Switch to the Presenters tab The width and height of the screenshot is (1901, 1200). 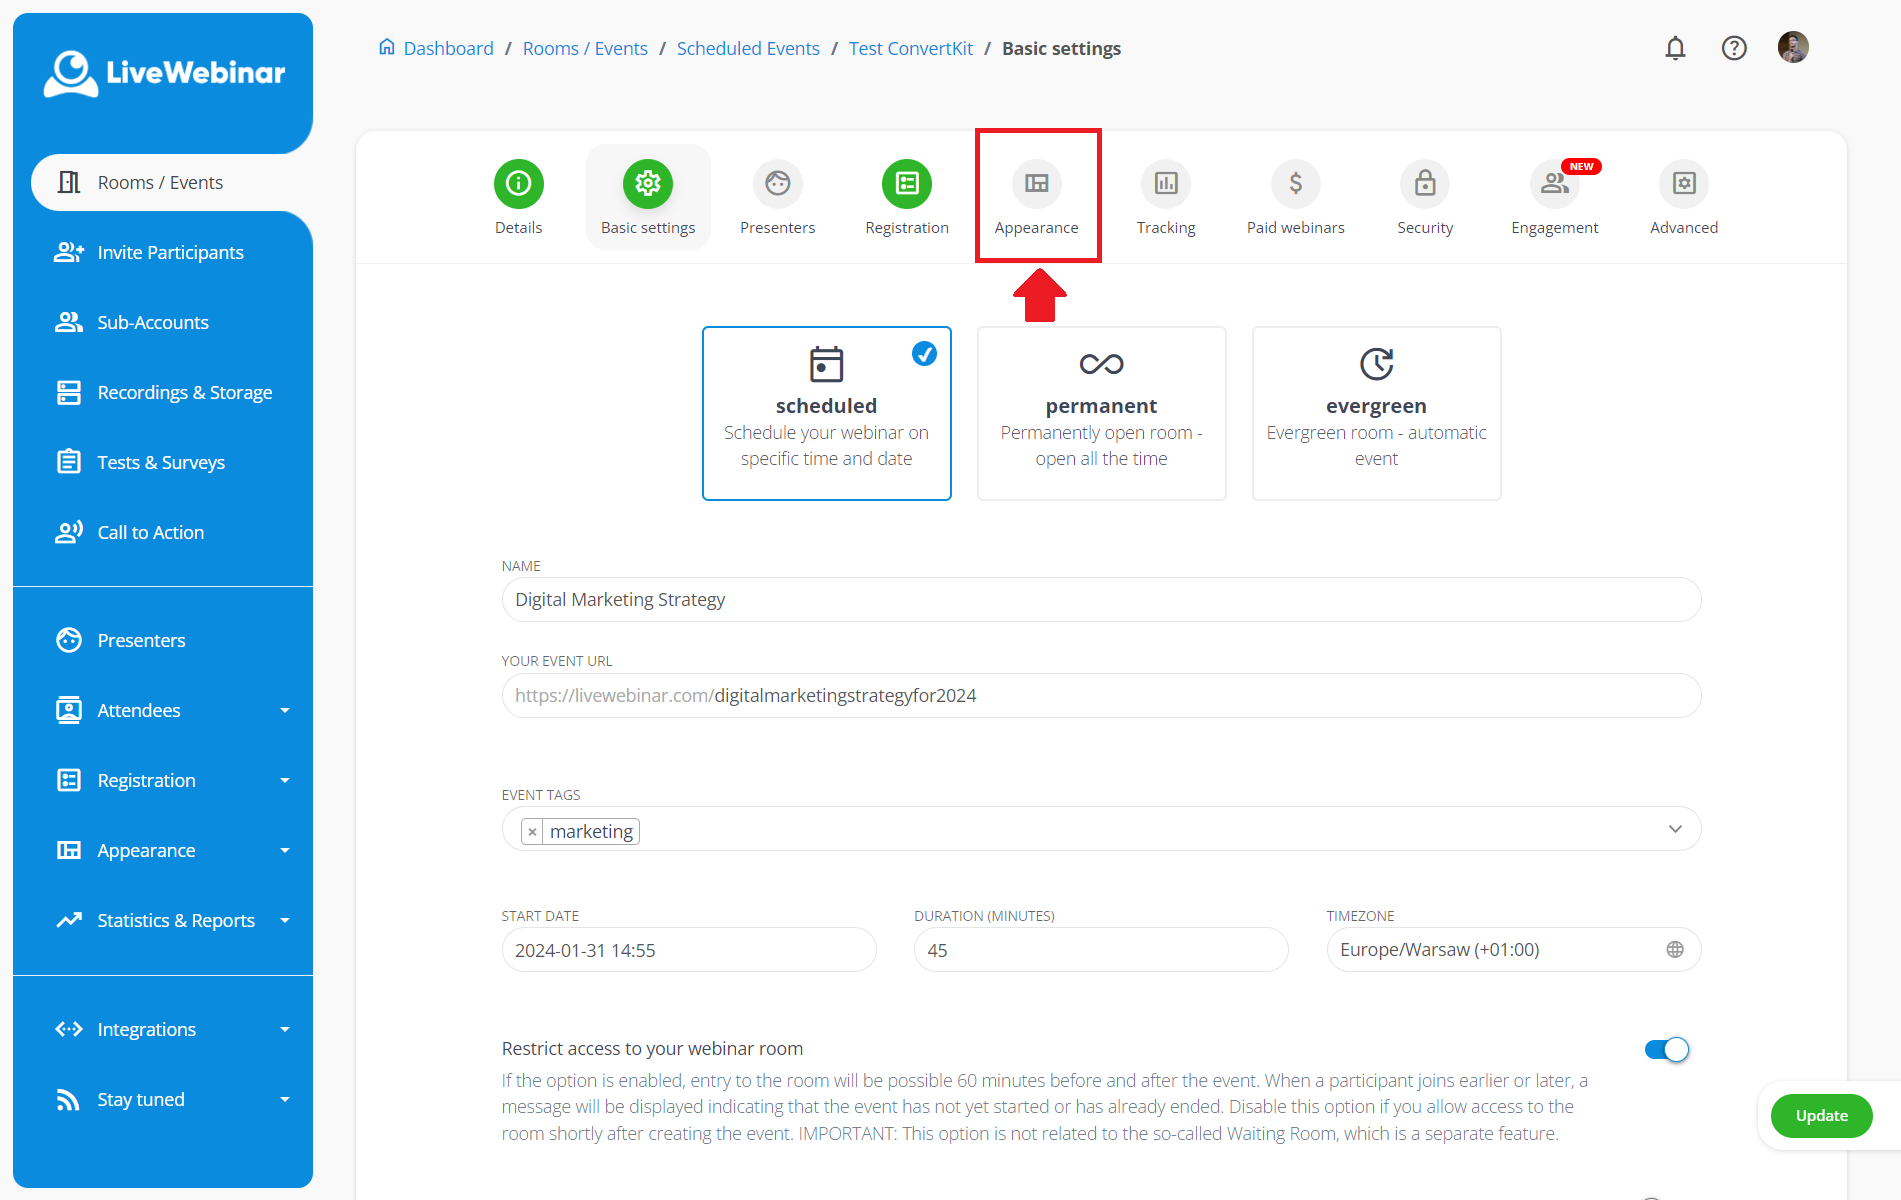pos(777,195)
